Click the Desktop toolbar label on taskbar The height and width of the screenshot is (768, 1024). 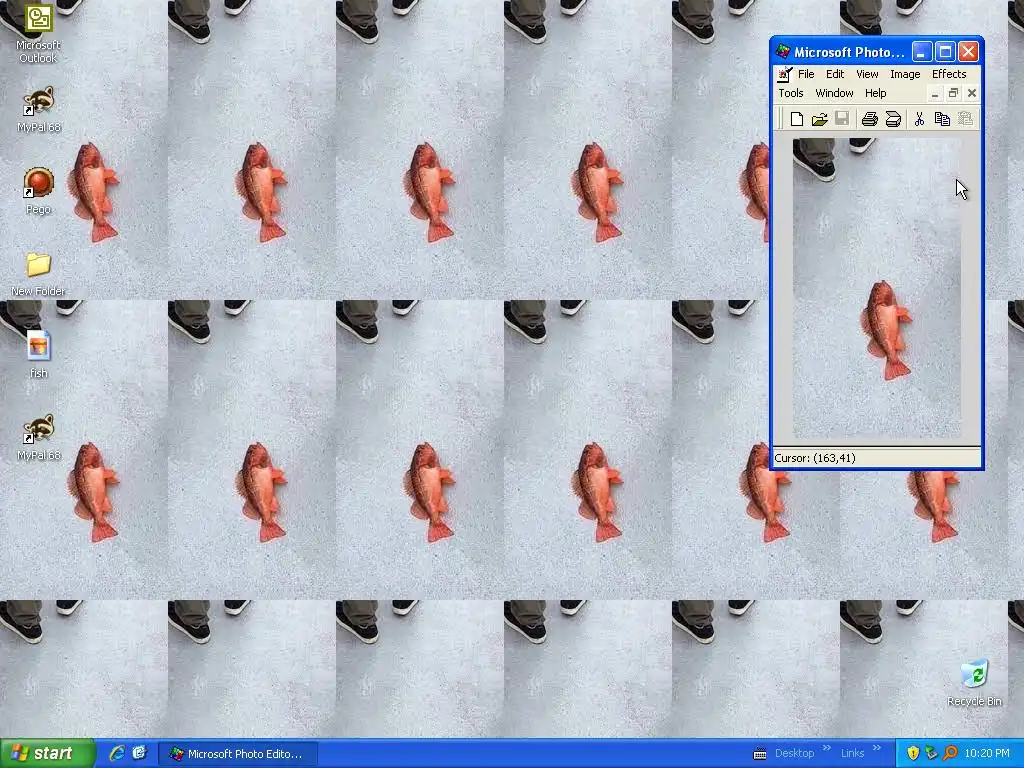(x=794, y=754)
